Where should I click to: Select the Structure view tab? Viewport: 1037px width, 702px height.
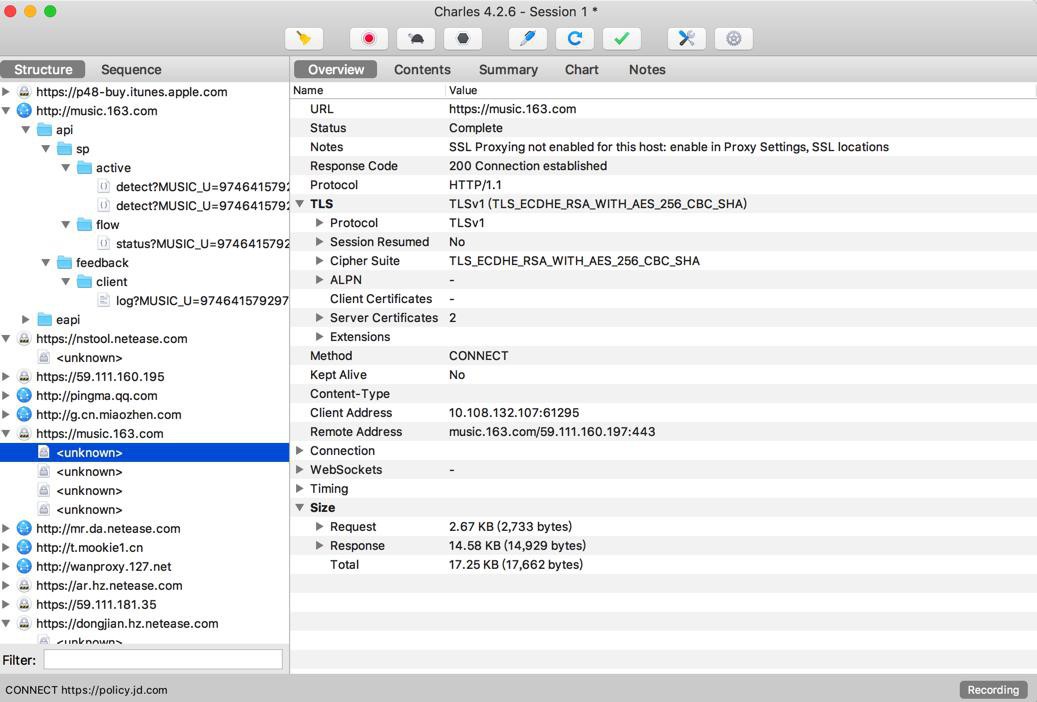tap(43, 69)
